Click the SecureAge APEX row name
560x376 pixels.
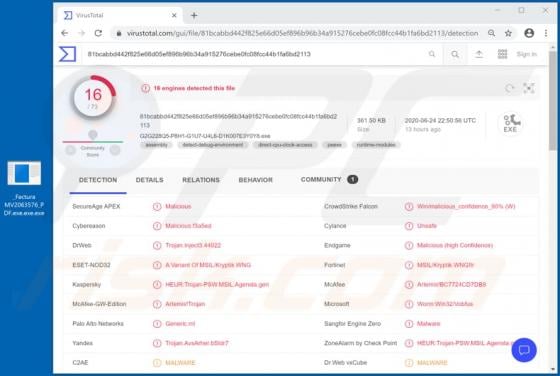96,206
